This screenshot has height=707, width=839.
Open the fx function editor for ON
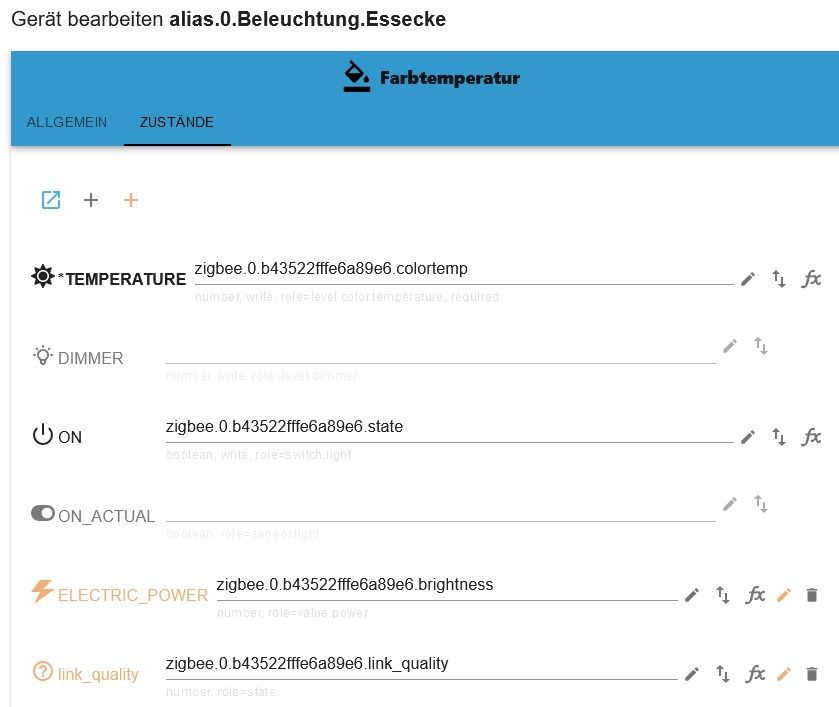pos(811,437)
